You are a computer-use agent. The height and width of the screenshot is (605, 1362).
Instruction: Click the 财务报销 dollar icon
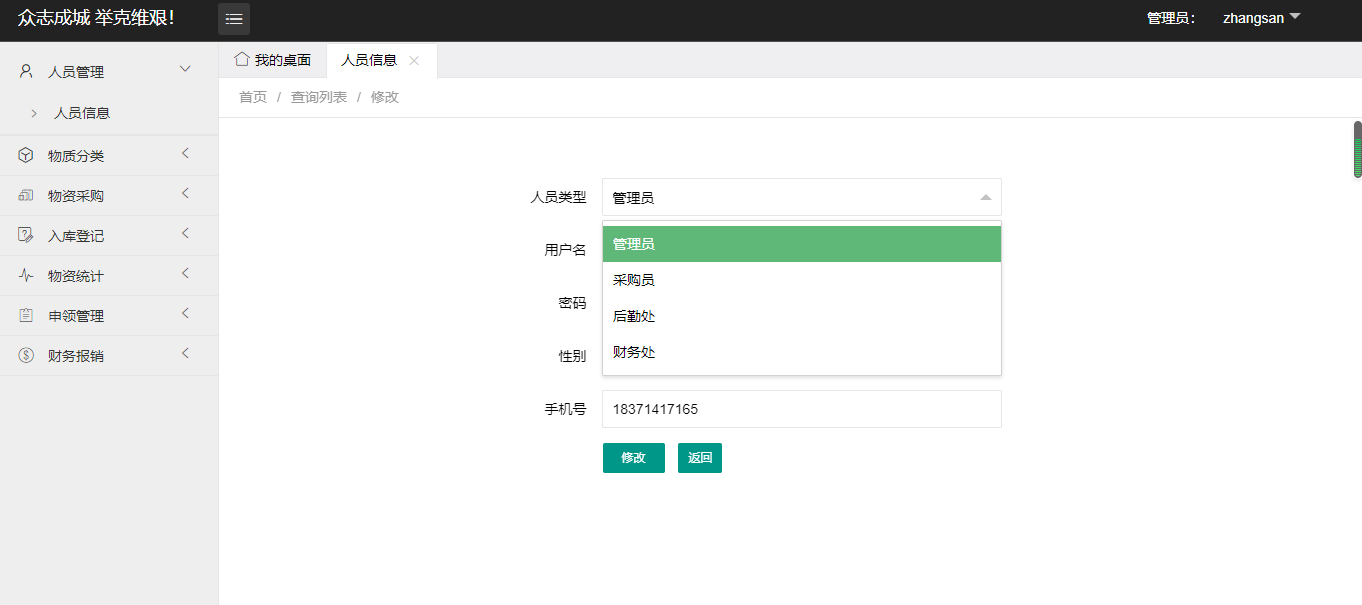point(26,355)
